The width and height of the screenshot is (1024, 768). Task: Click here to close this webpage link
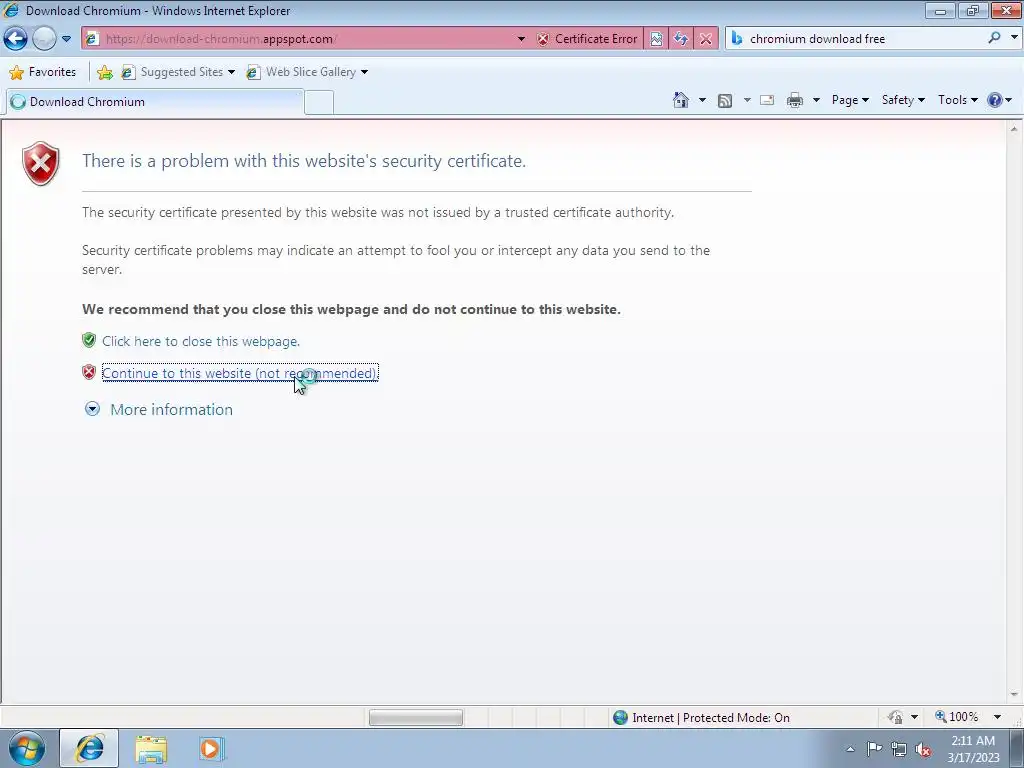pyautogui.click(x=201, y=341)
